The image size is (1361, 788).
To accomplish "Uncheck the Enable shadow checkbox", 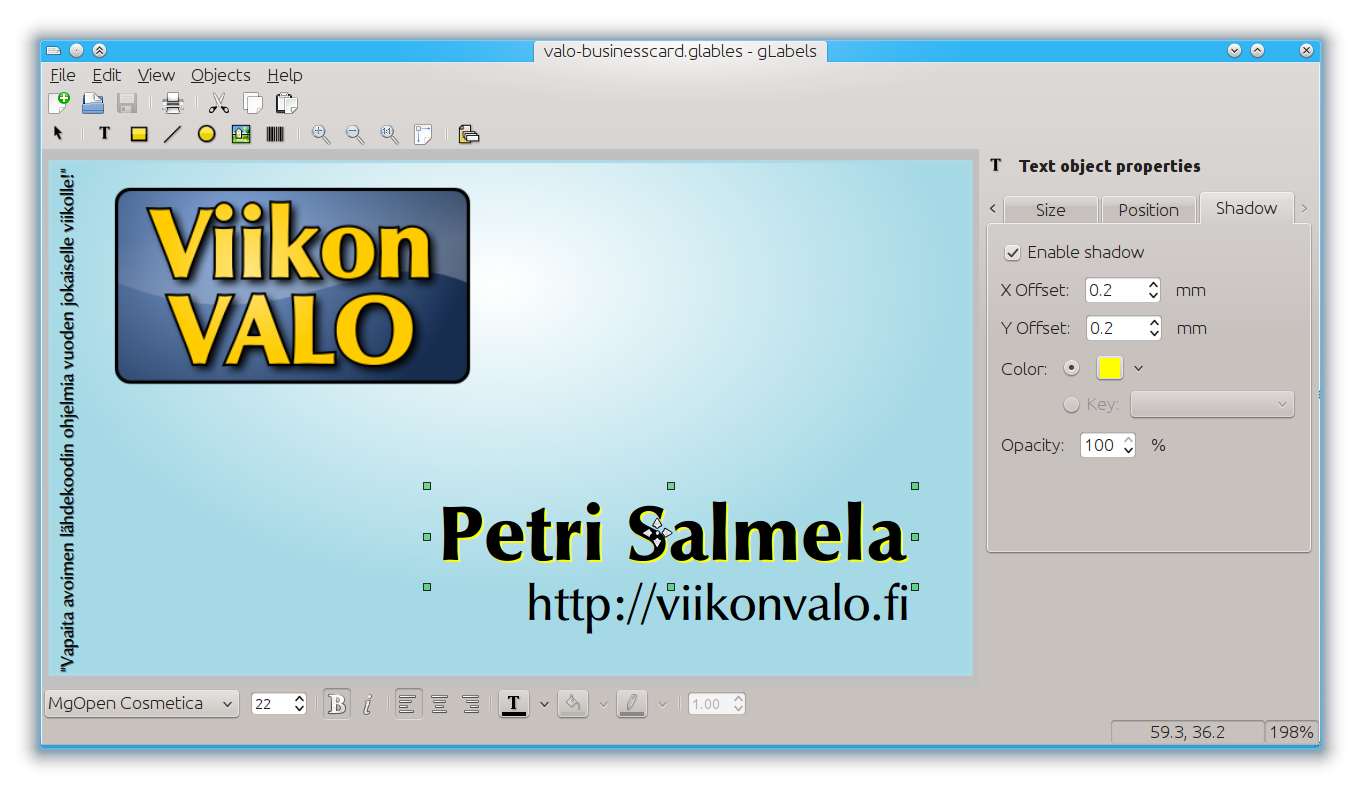I will coord(1013,252).
